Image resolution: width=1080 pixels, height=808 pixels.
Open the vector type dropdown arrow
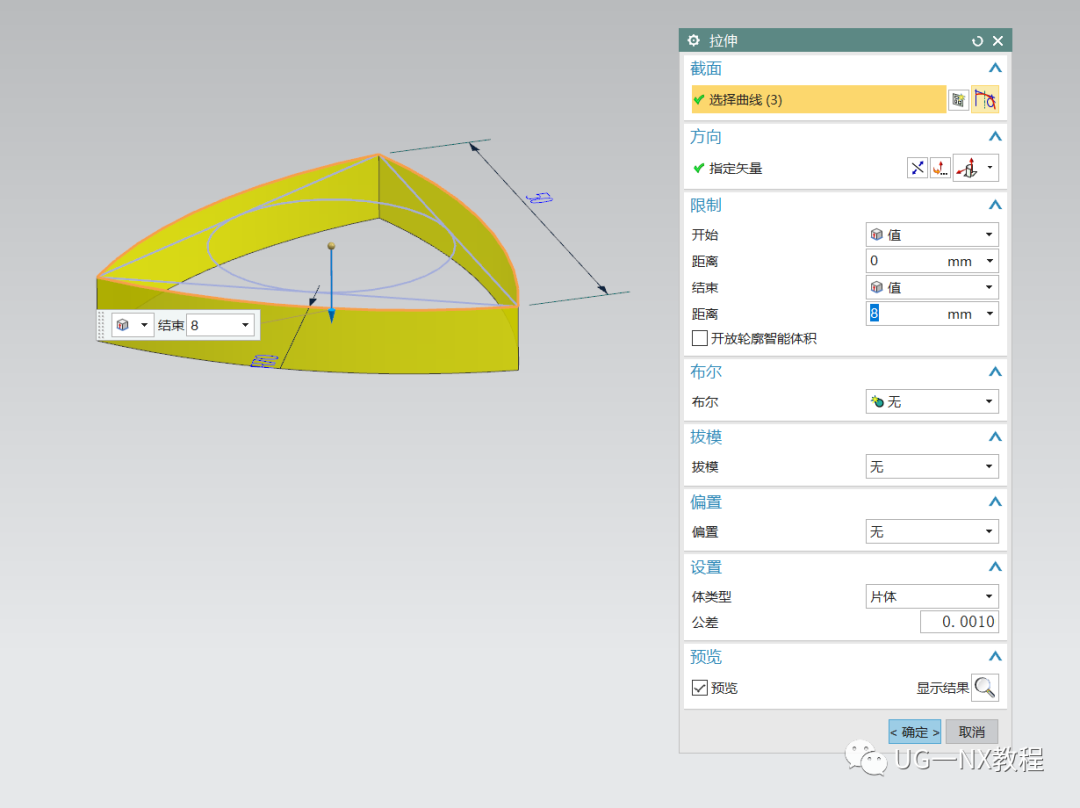990,167
